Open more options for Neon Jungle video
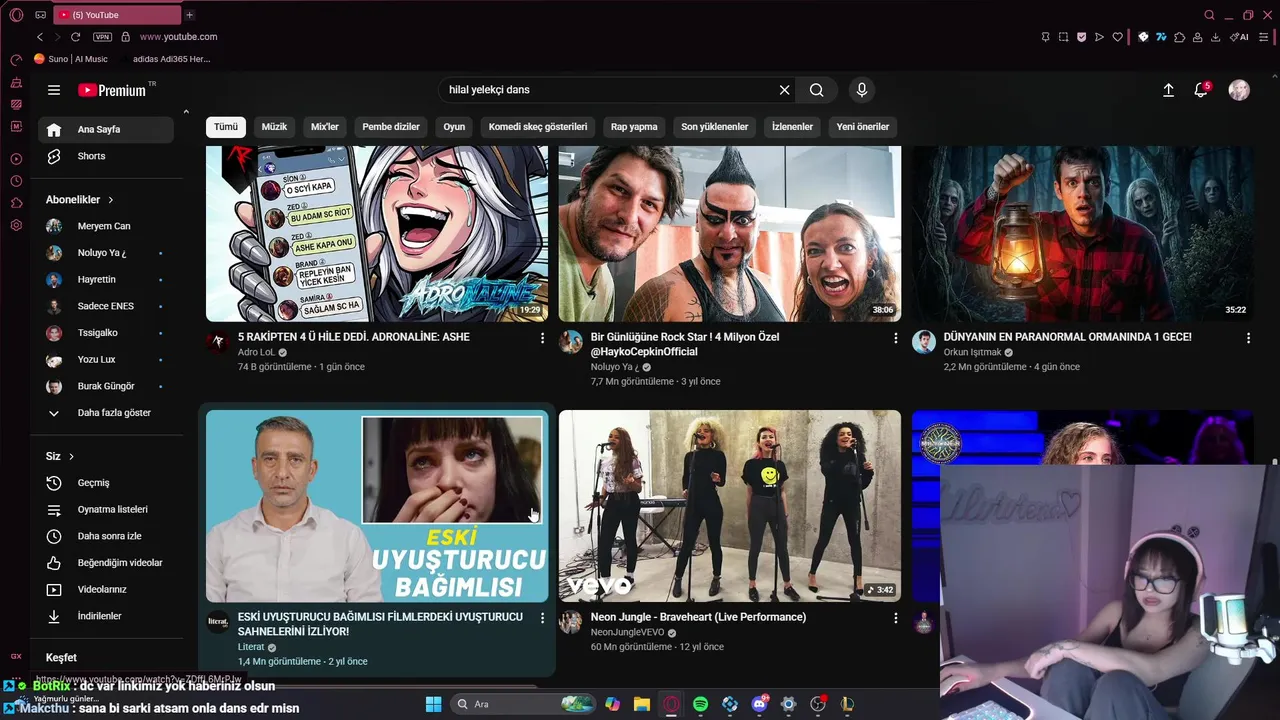 coord(896,619)
